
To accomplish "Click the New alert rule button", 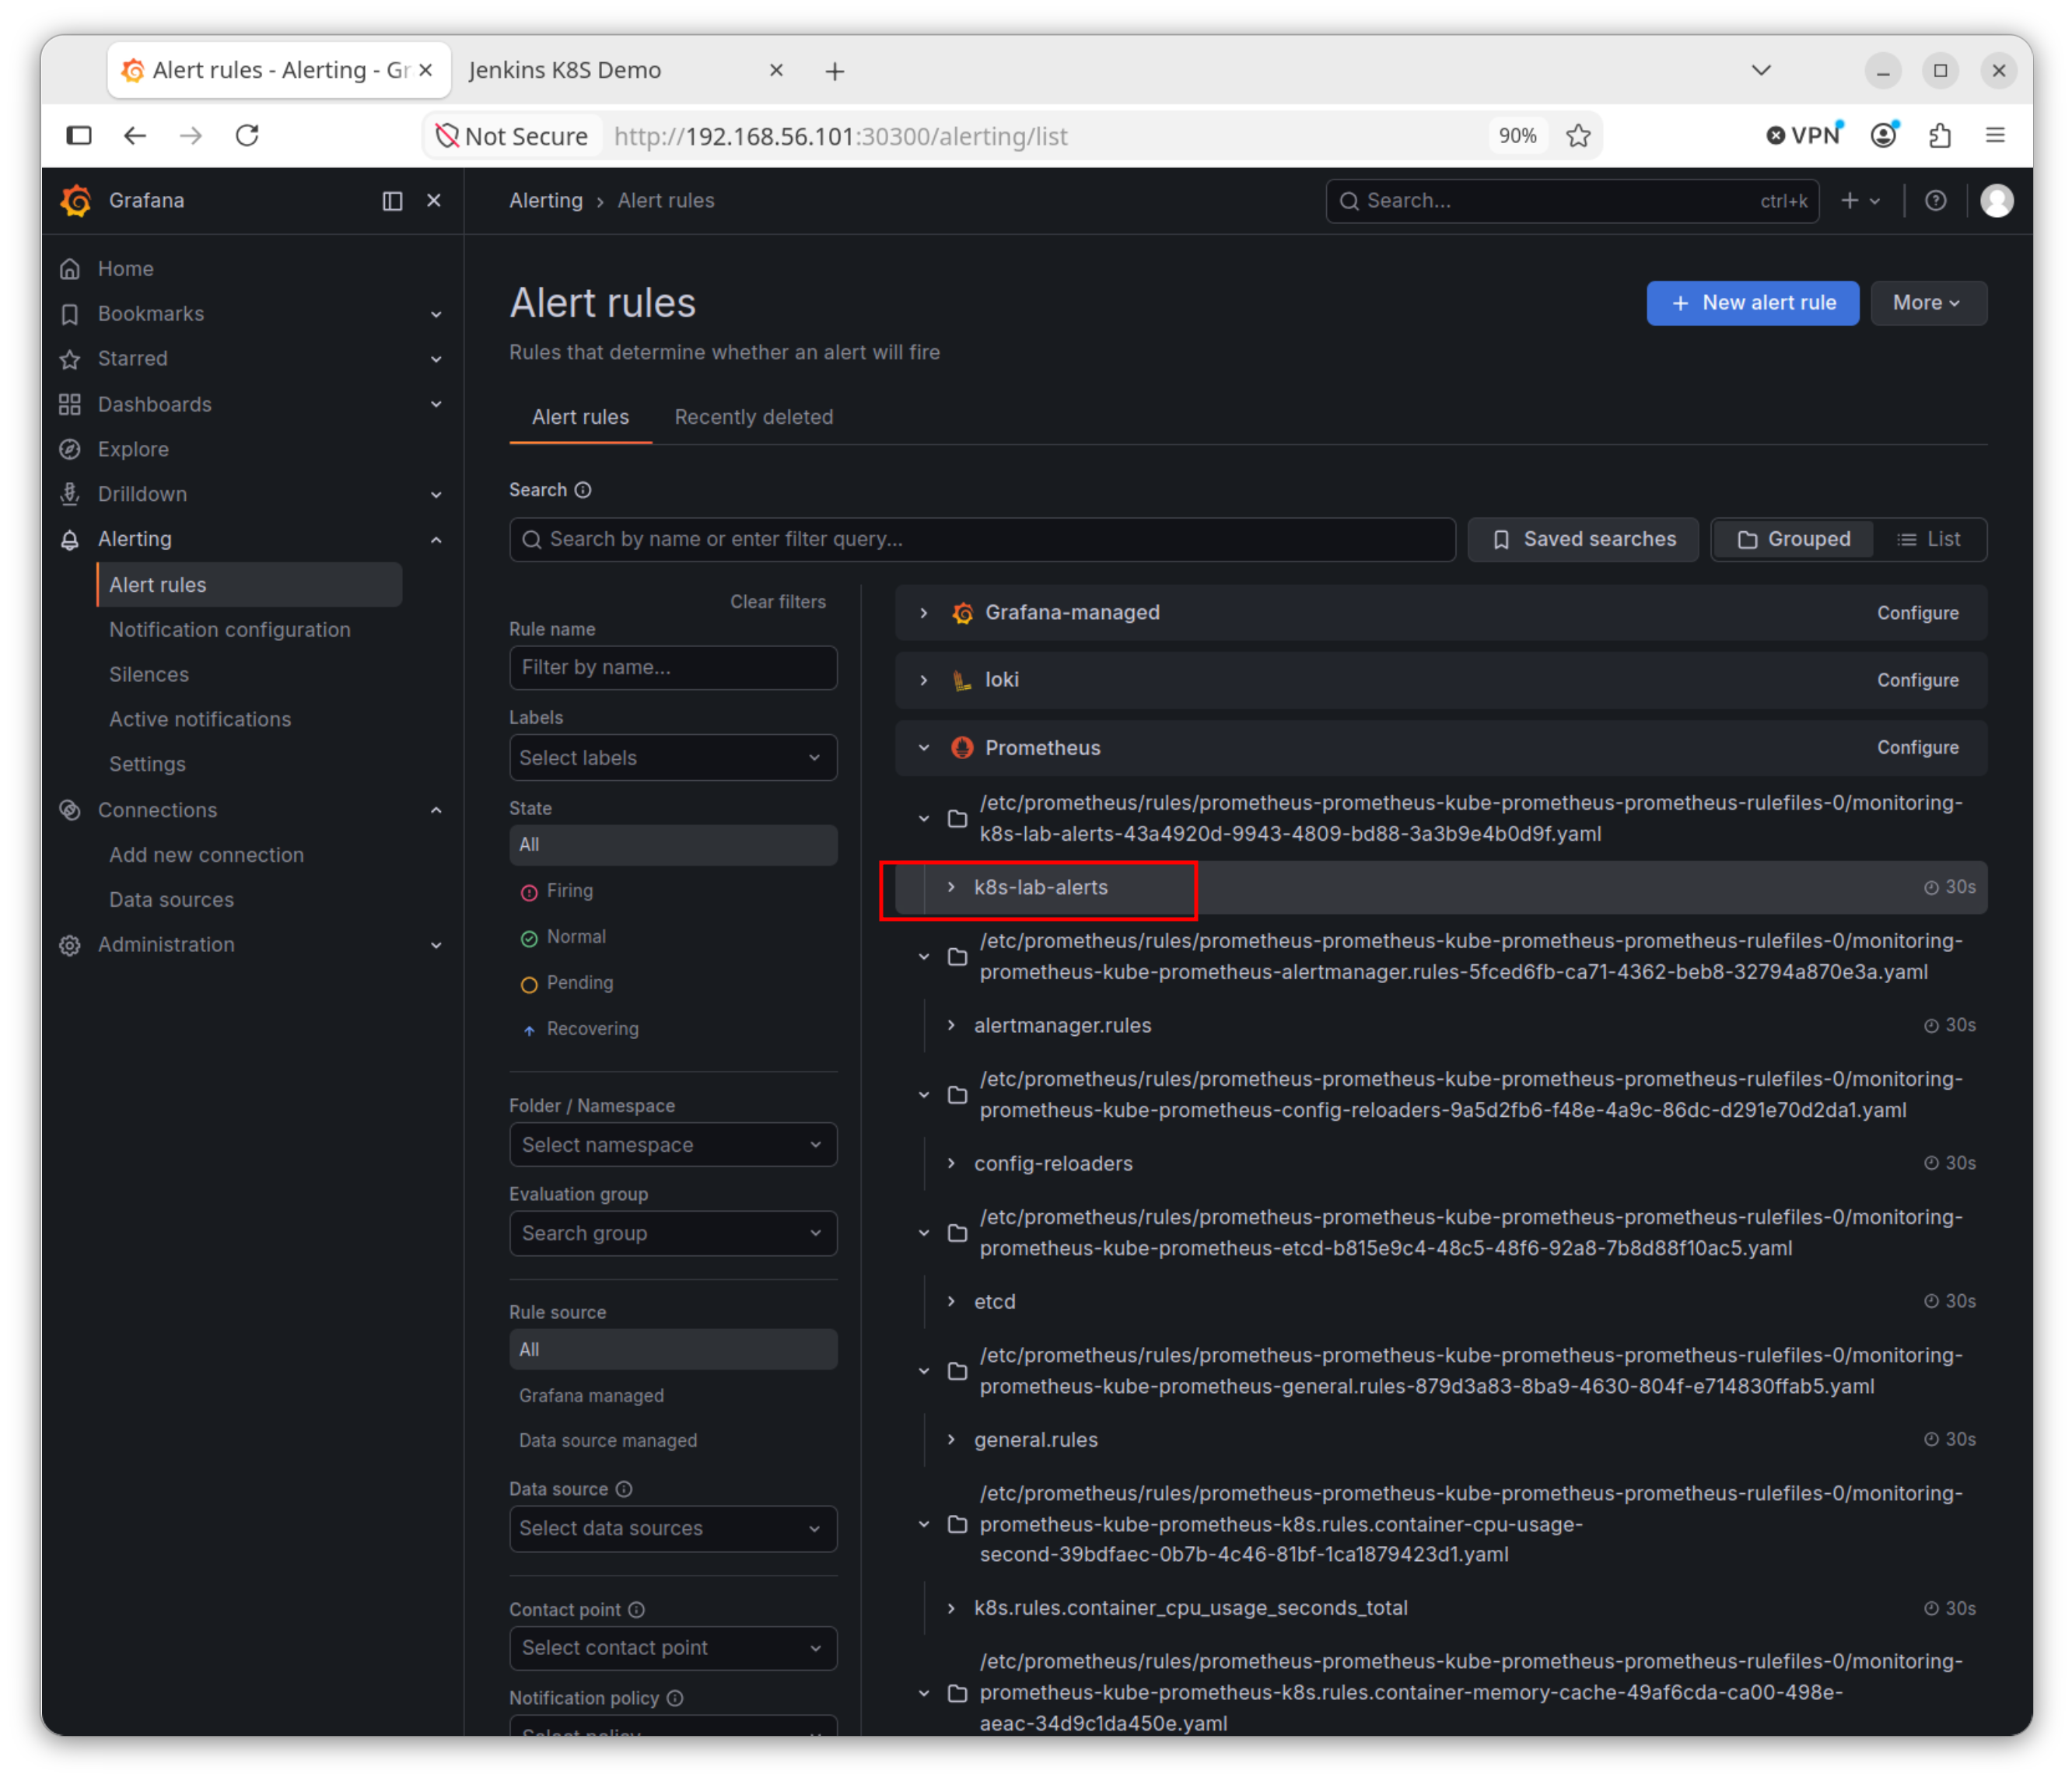I will [1752, 303].
